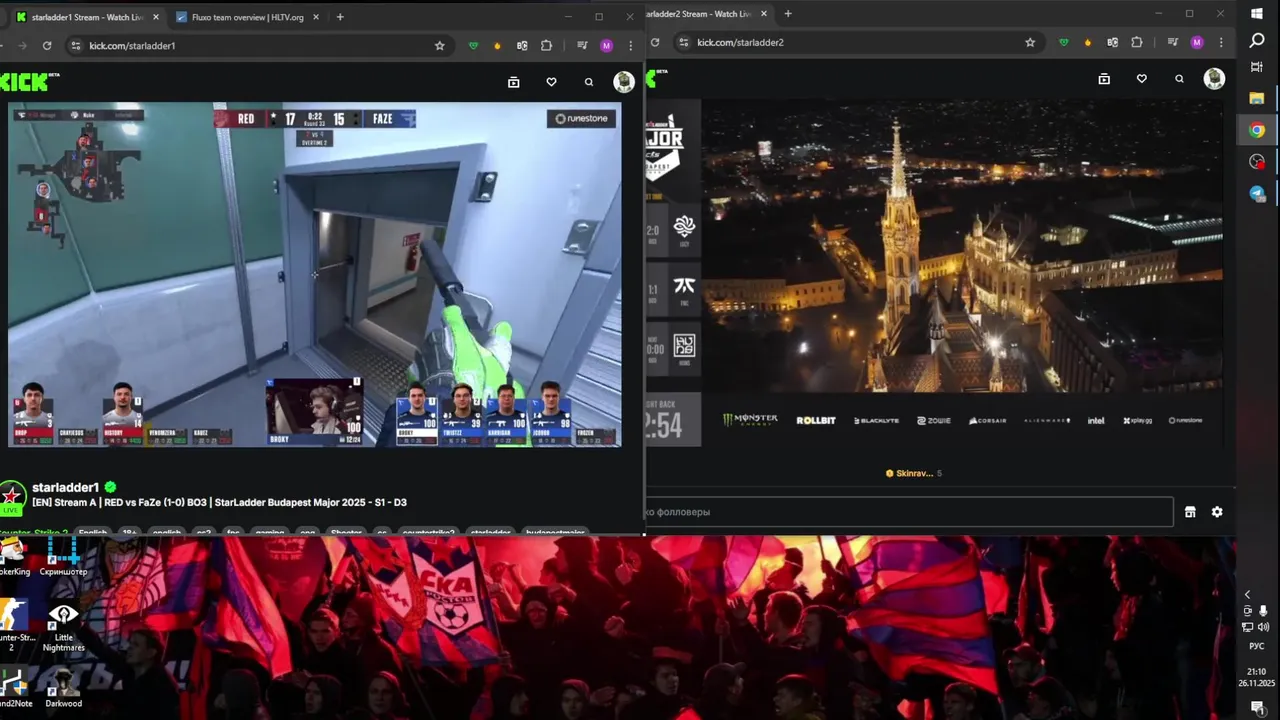
Task: Open the Windows Start menu
Action: tap(1257, 13)
